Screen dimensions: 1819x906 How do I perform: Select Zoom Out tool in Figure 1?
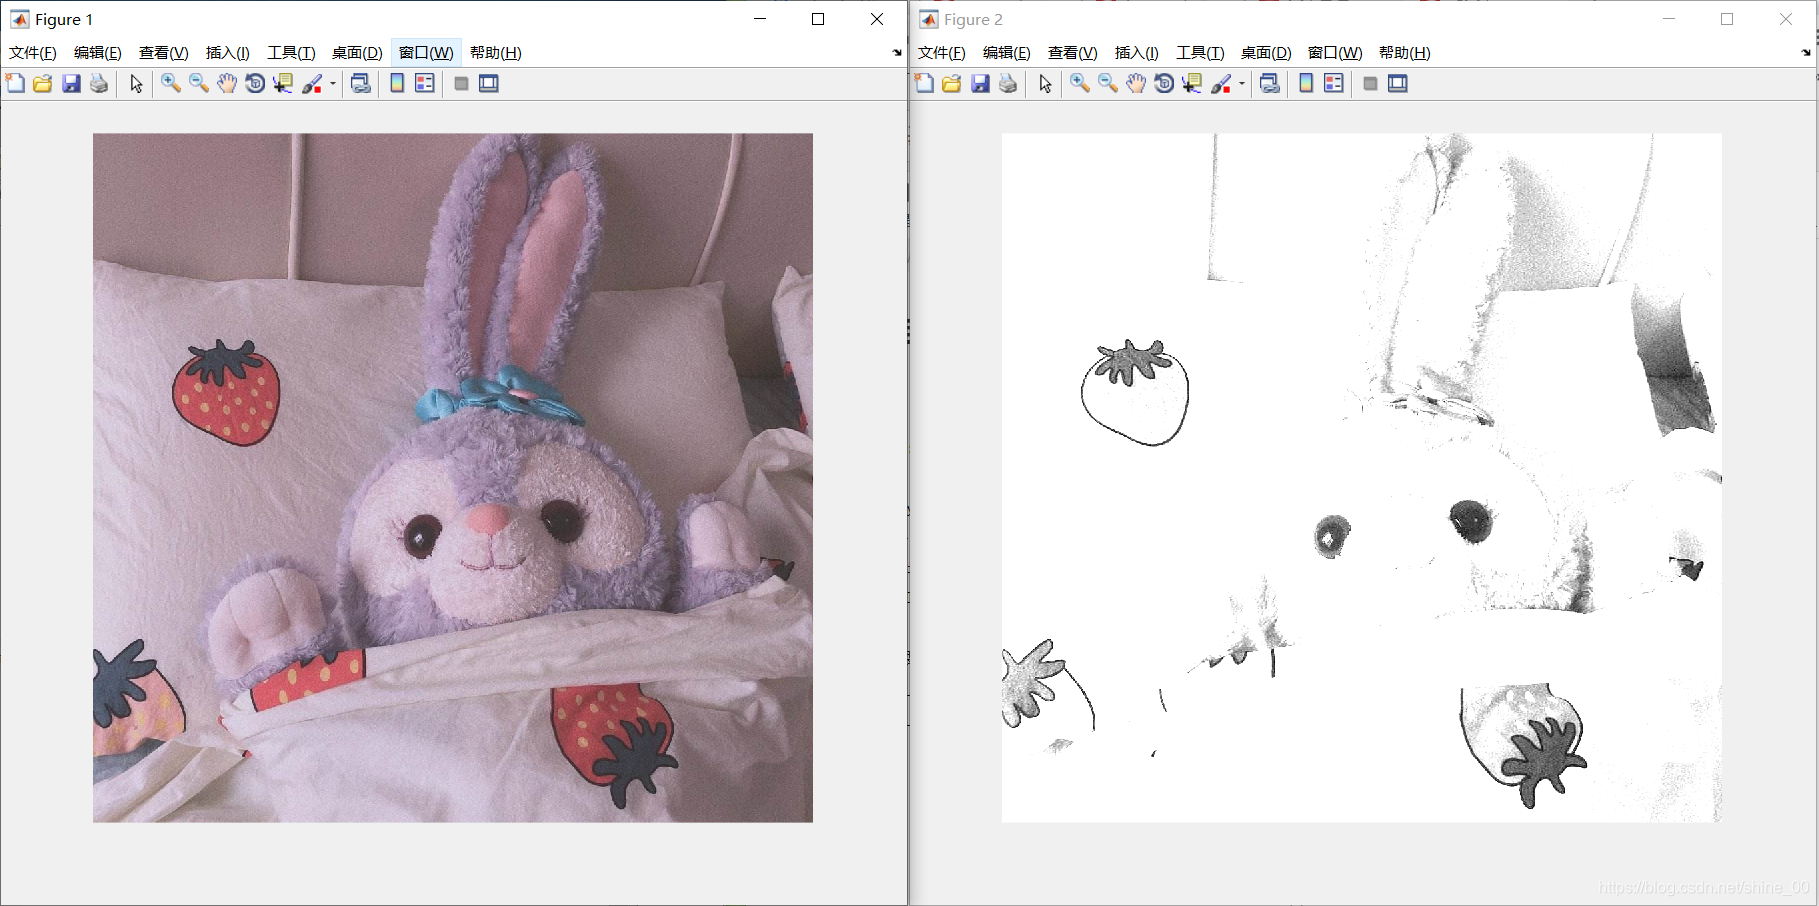(x=199, y=84)
